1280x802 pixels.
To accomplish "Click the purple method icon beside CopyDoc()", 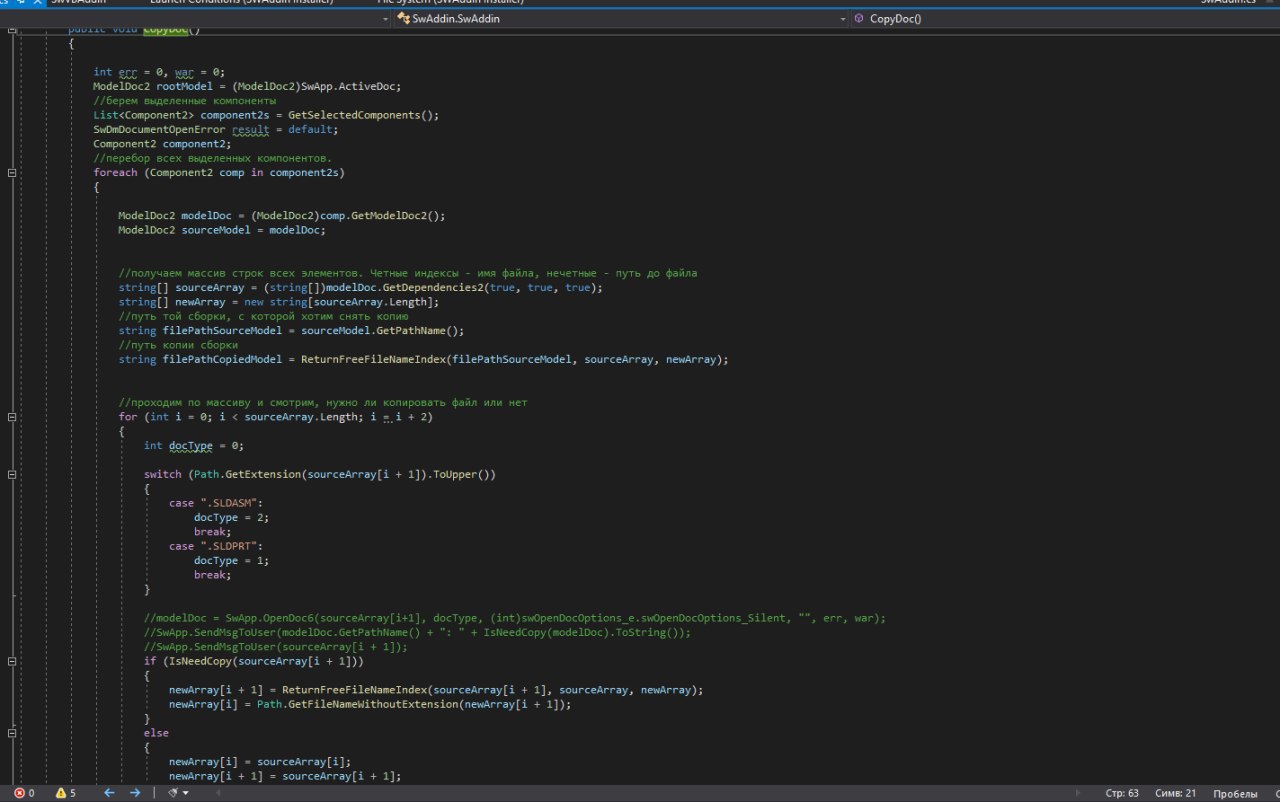I will 860,18.
